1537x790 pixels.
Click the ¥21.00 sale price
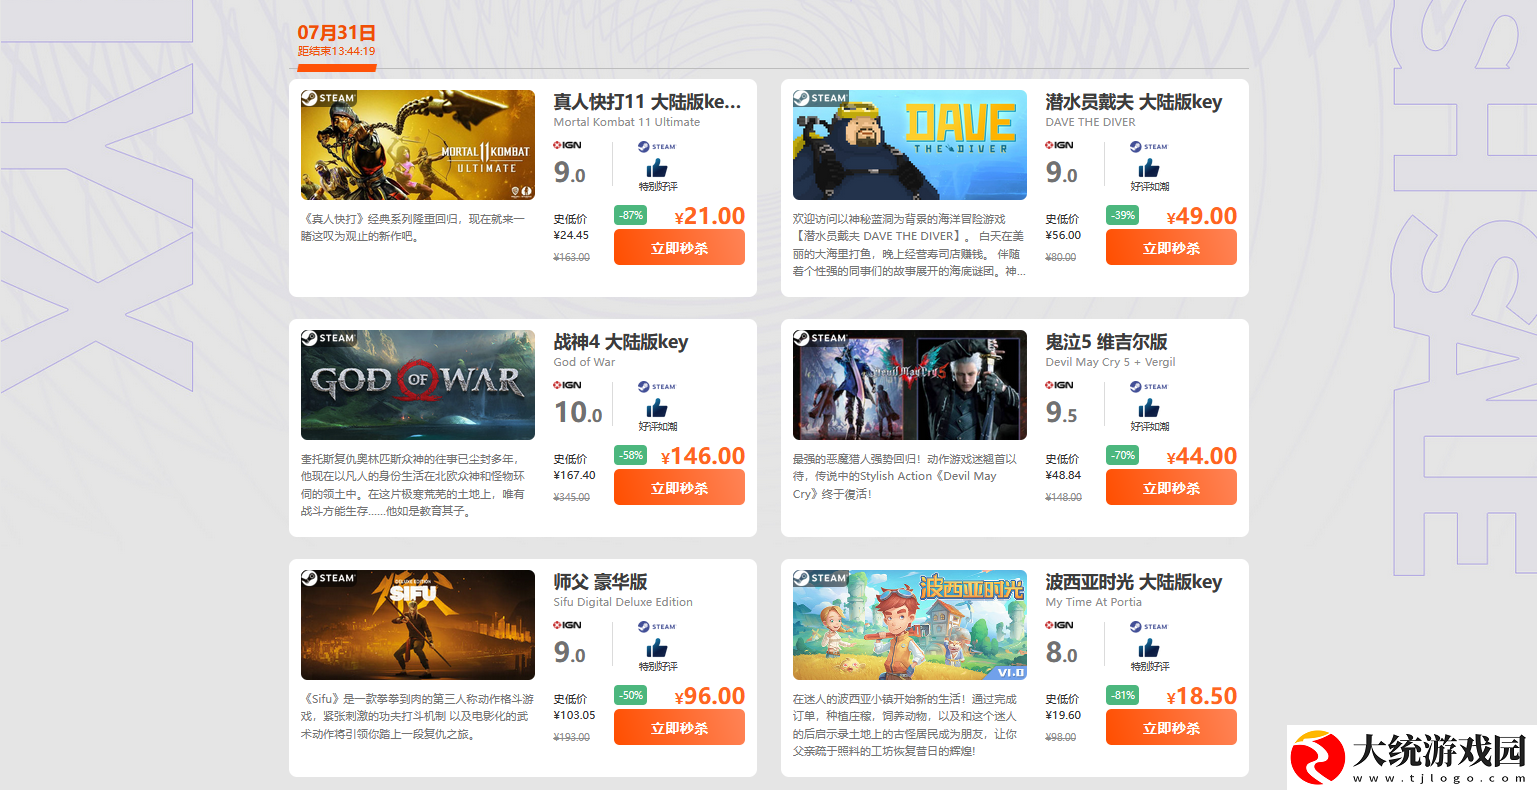tap(710, 216)
